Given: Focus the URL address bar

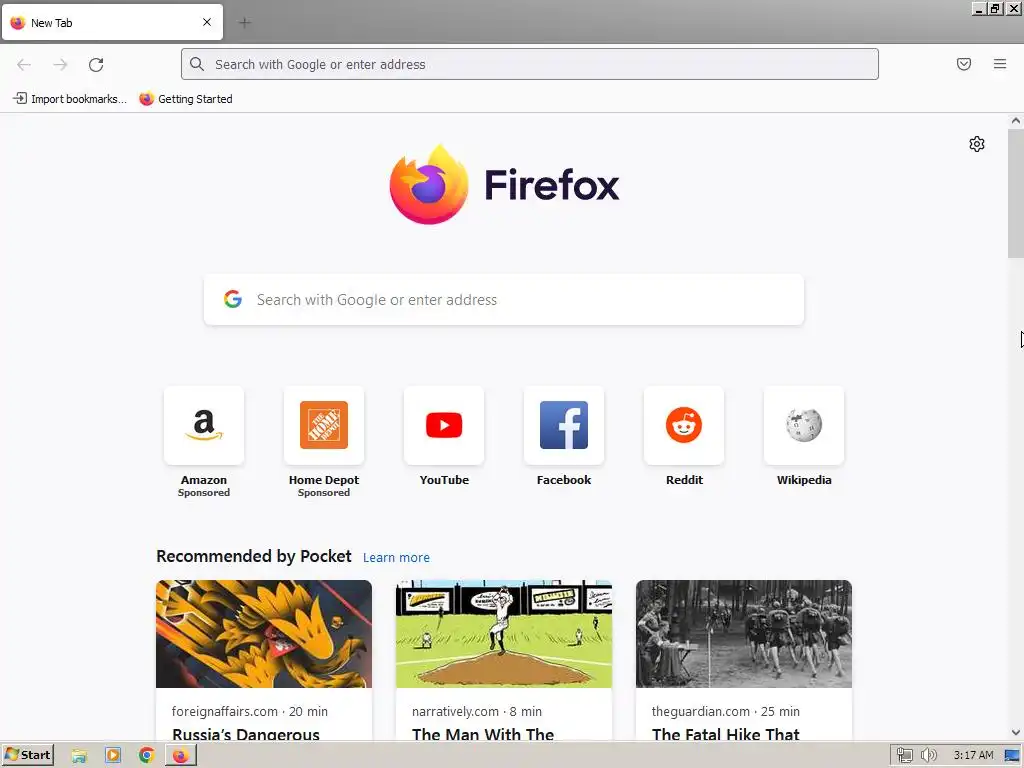Looking at the screenshot, I should click(x=530, y=64).
